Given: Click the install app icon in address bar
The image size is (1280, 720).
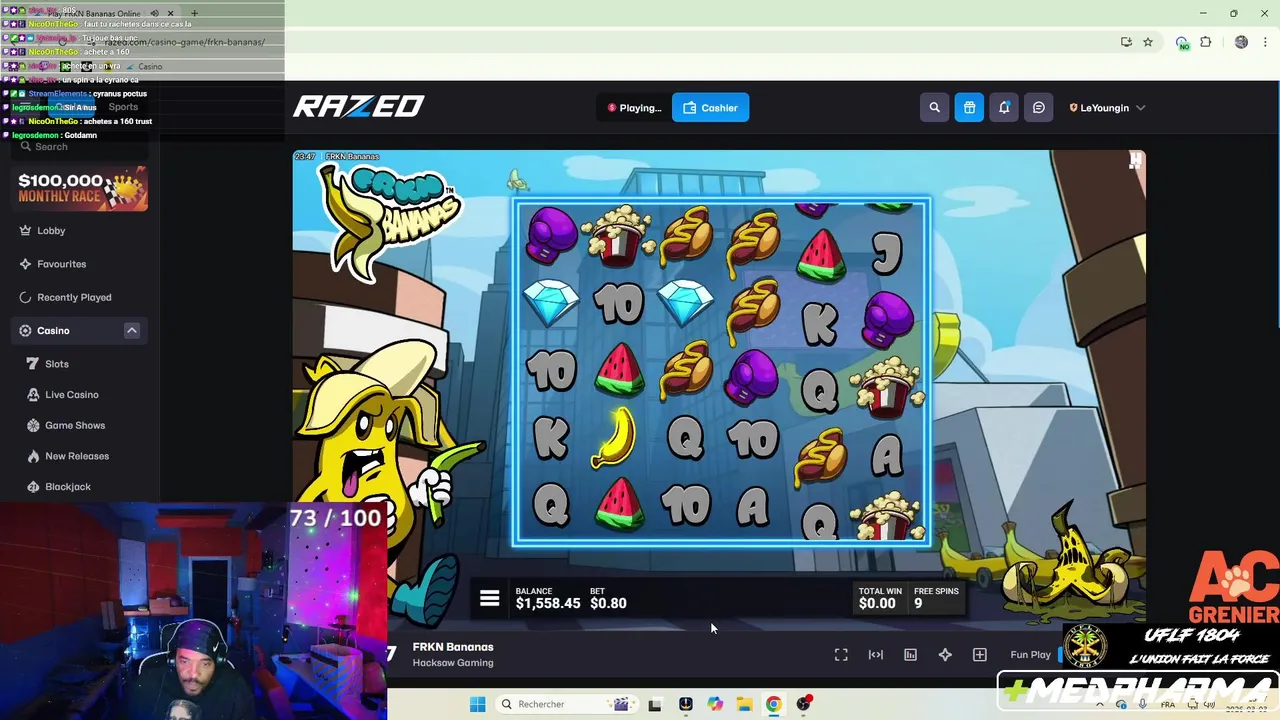Looking at the screenshot, I should click(x=1126, y=42).
